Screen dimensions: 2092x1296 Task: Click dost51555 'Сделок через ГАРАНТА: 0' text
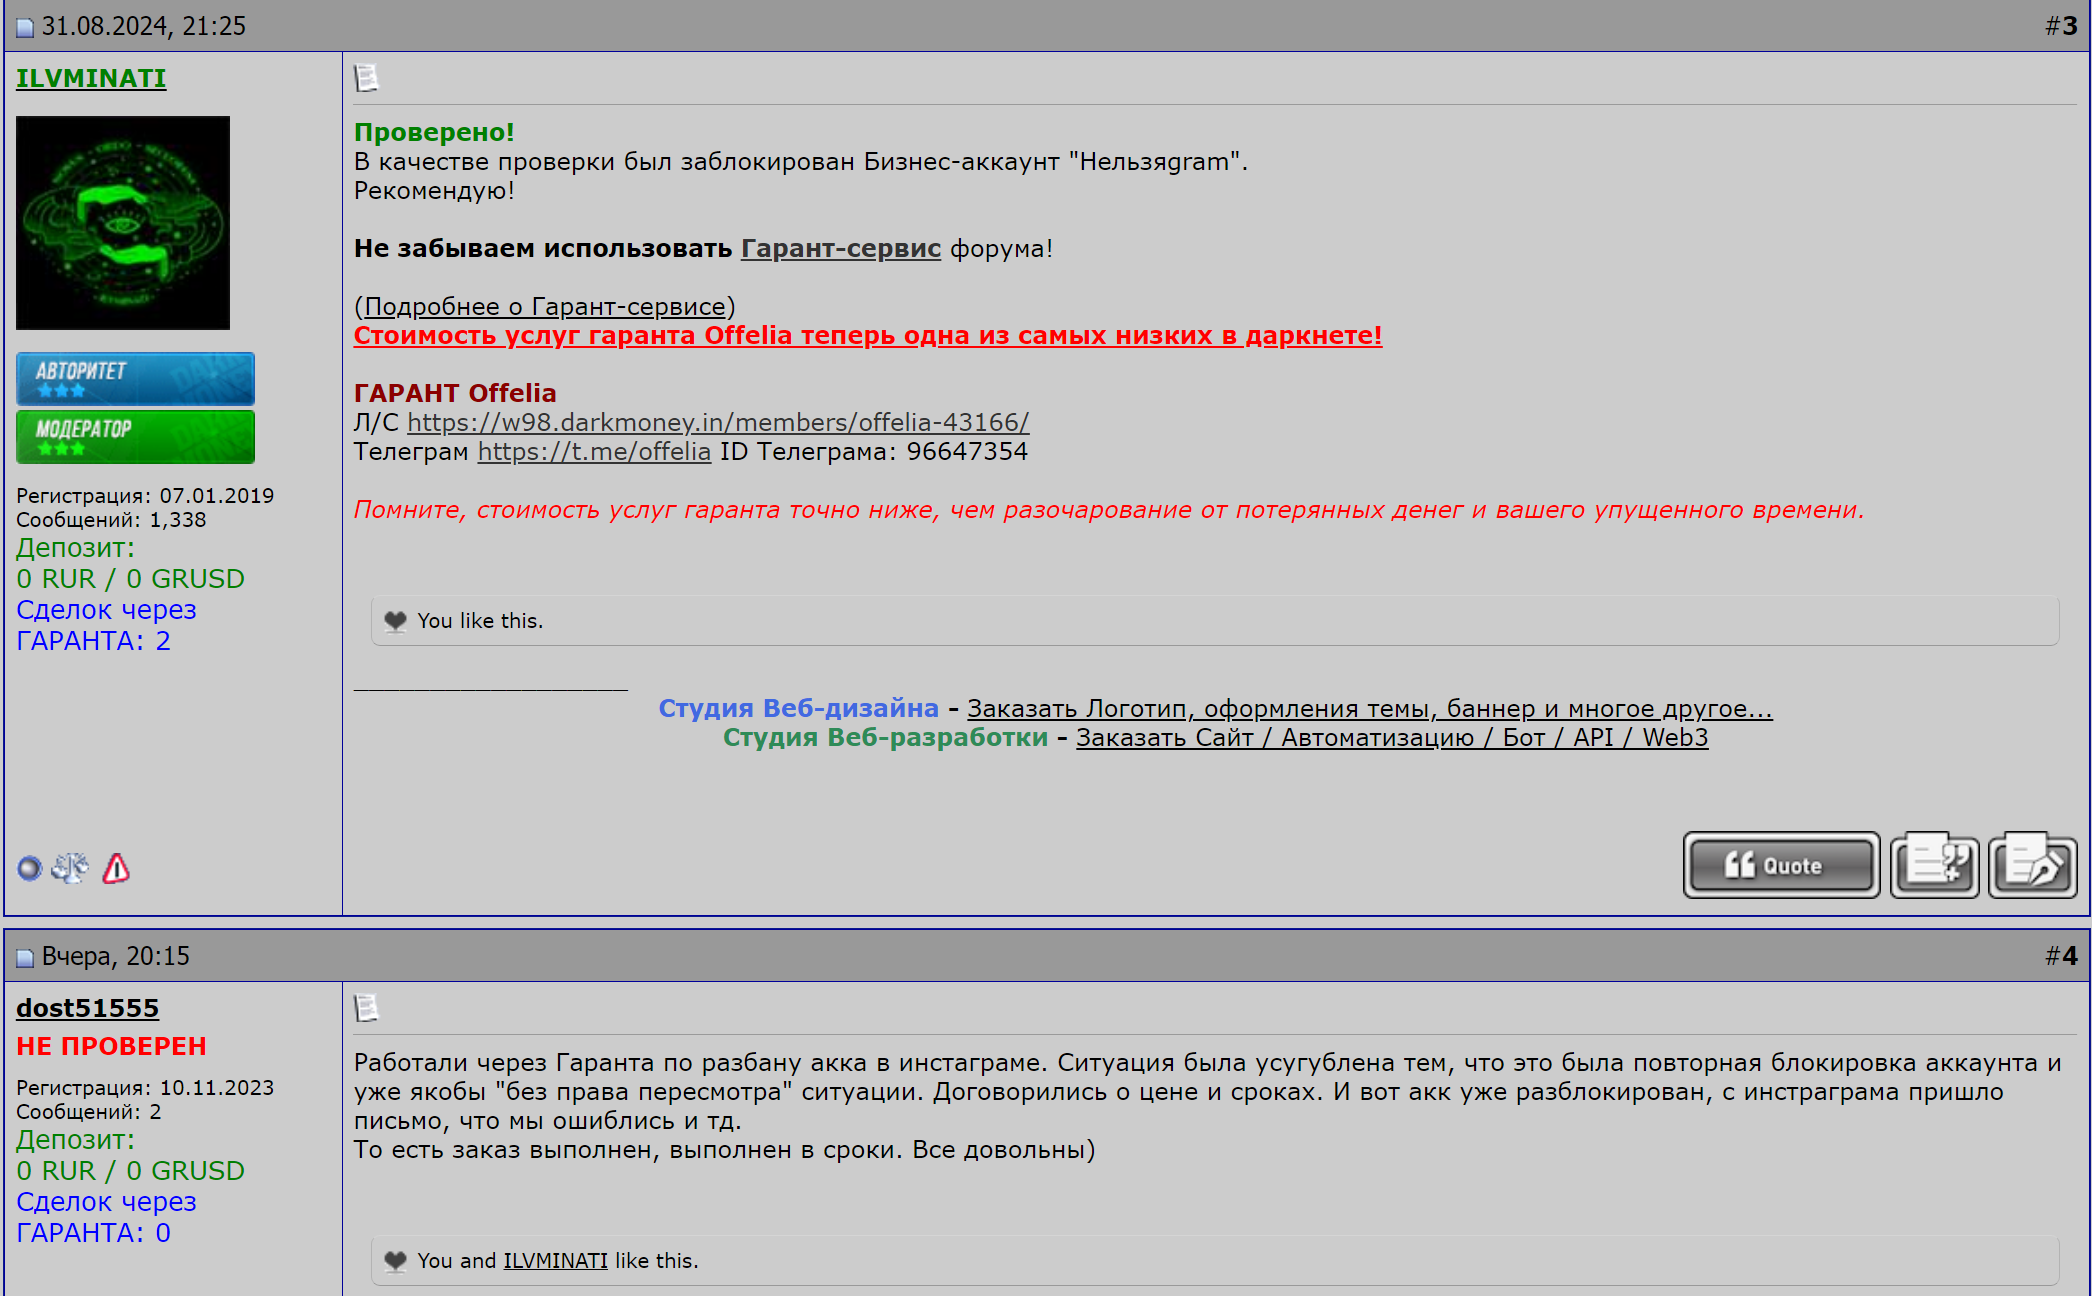(106, 1217)
